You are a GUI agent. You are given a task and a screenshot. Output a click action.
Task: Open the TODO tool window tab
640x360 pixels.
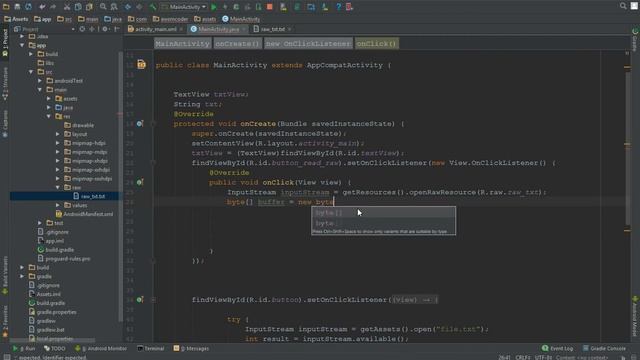[55, 348]
